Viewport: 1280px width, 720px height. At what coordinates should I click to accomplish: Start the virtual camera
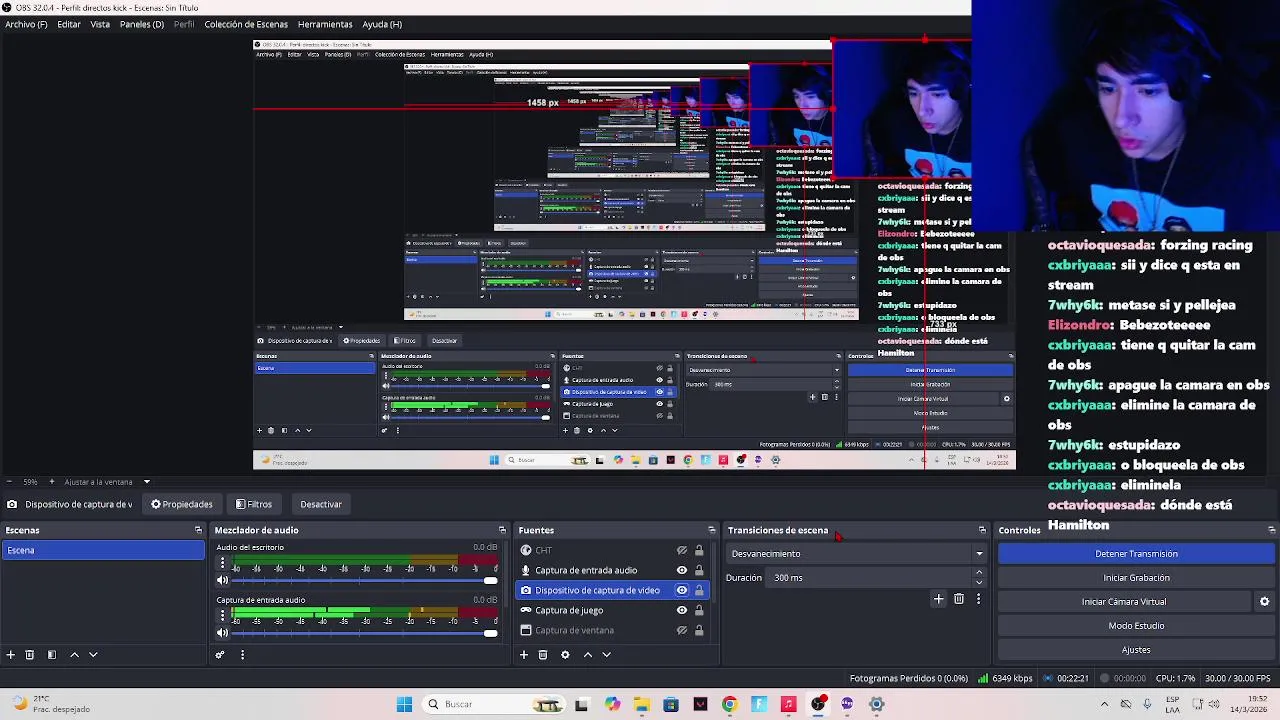(x=1124, y=602)
